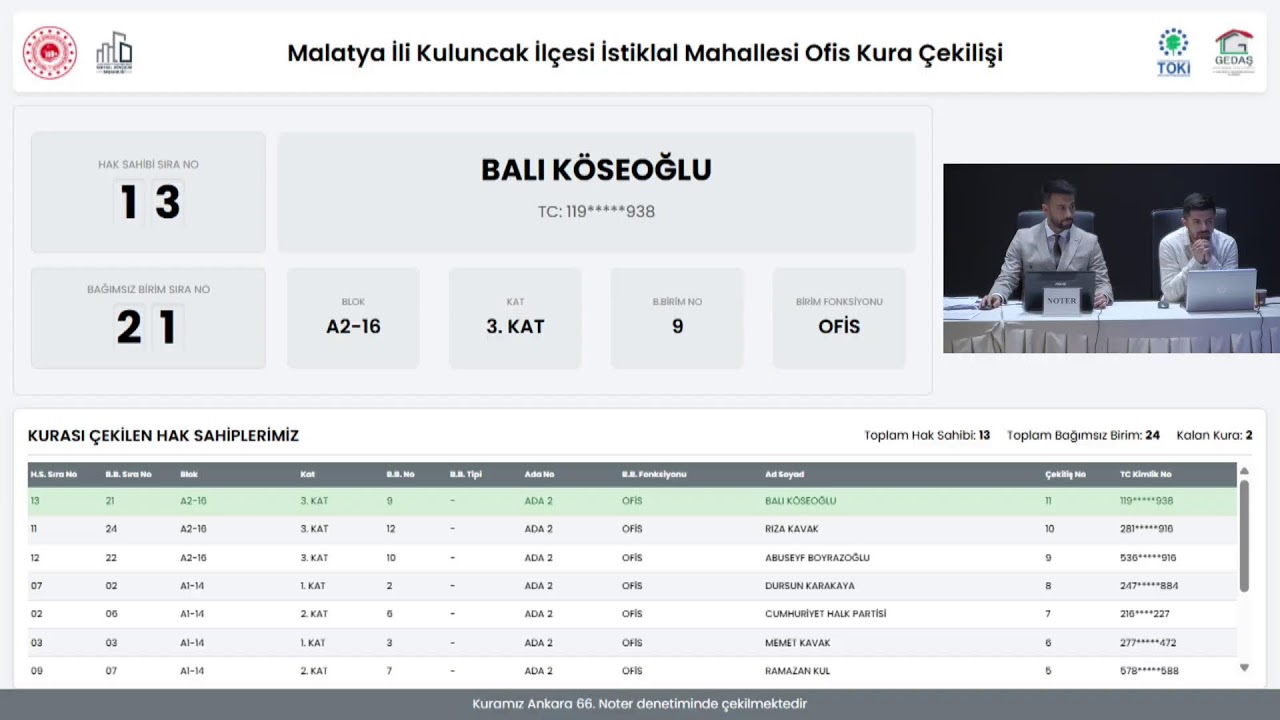Viewport: 1280px width, 720px height.
Task: Click the TOKİ logo
Action: point(1173,53)
